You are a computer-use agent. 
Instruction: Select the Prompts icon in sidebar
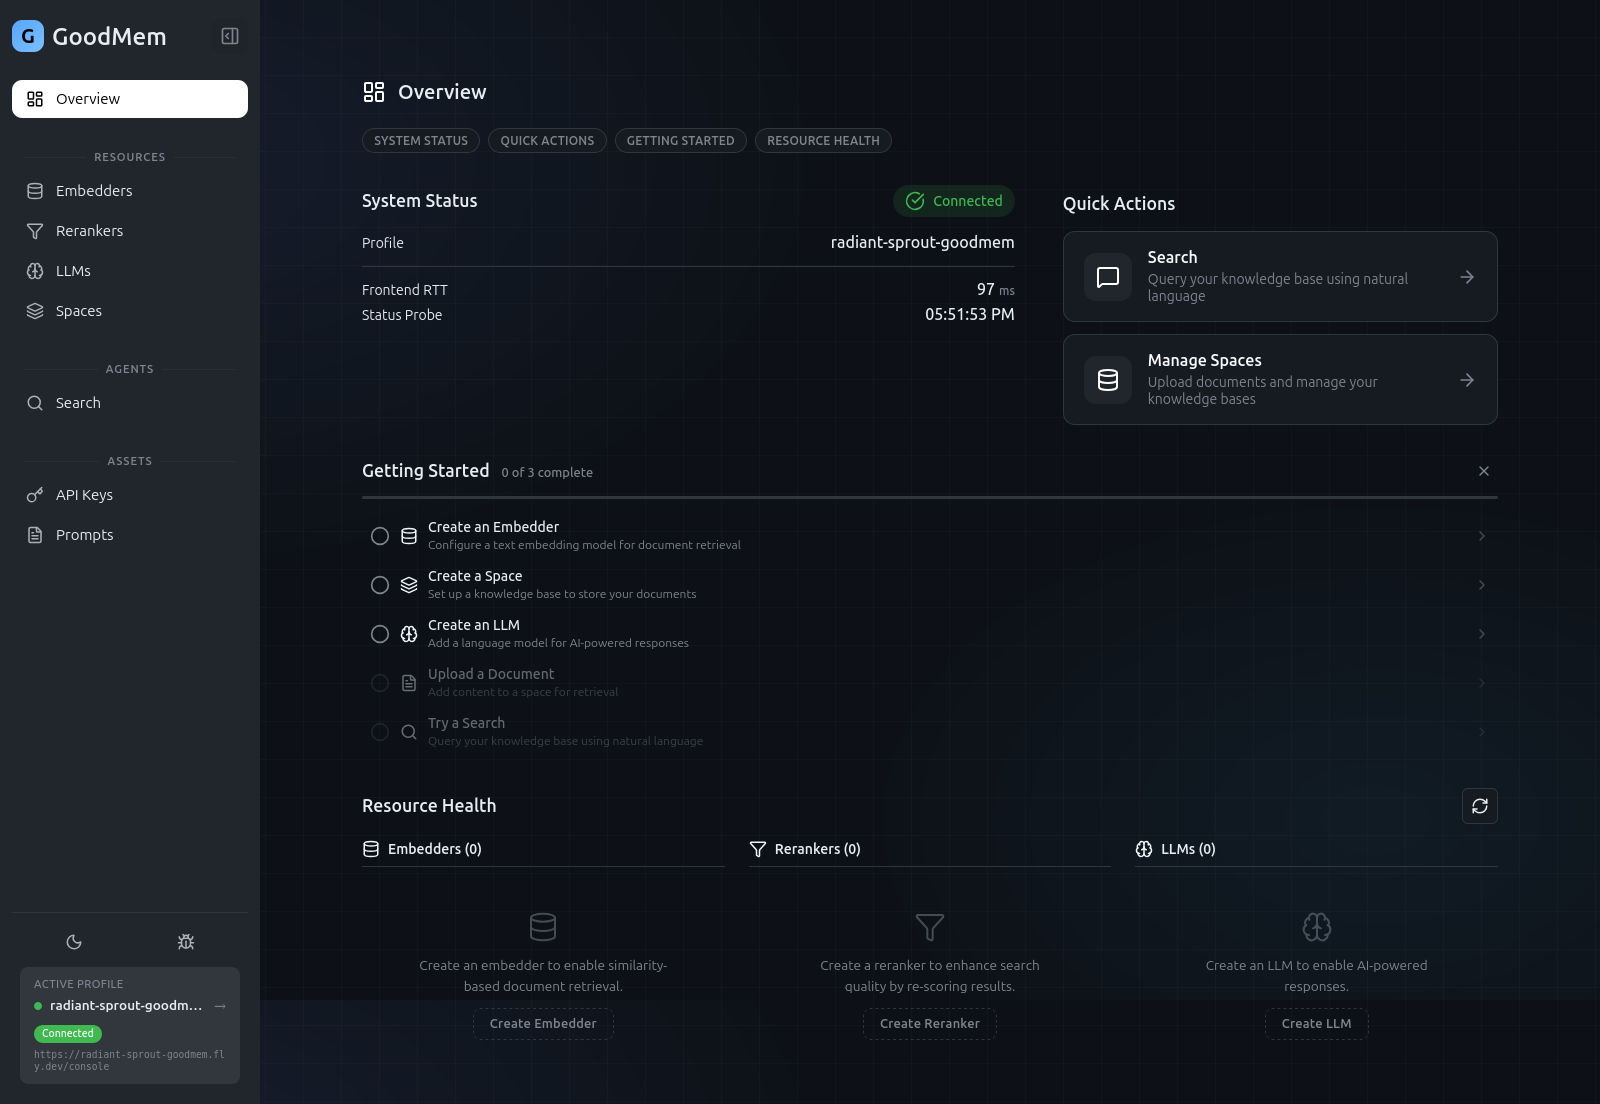36,534
